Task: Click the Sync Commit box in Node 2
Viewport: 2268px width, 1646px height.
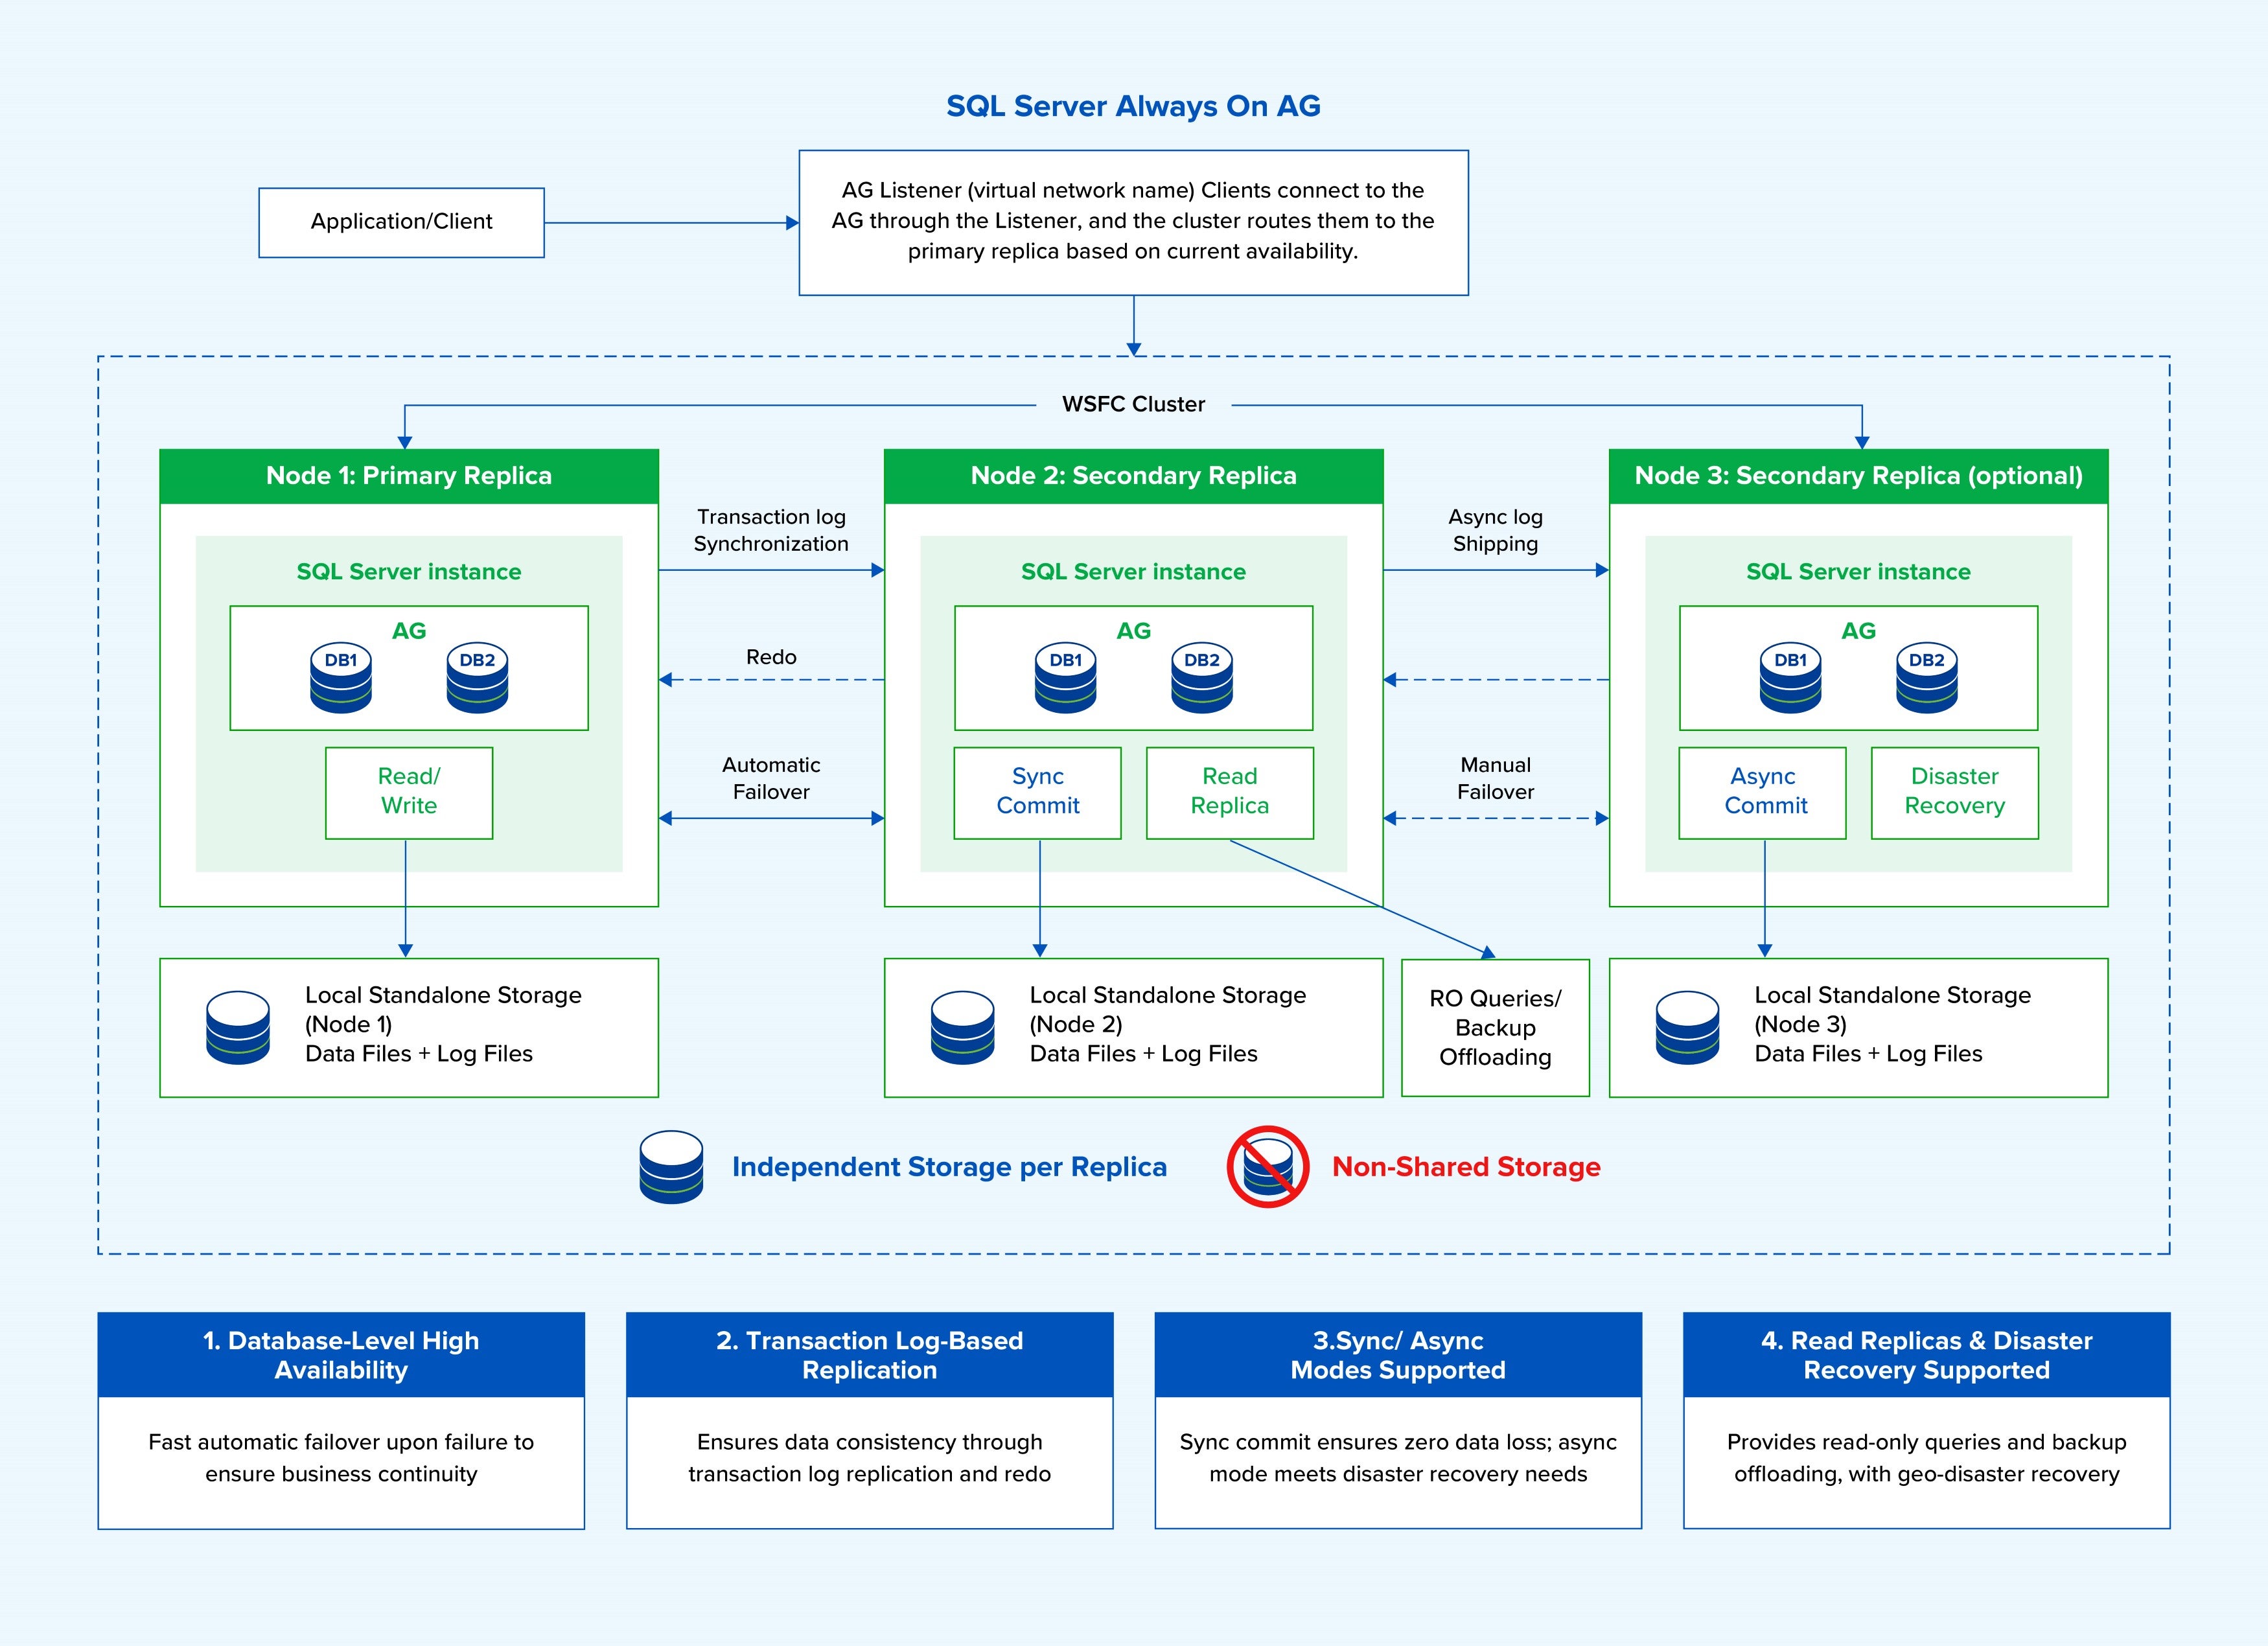Action: (1038, 792)
